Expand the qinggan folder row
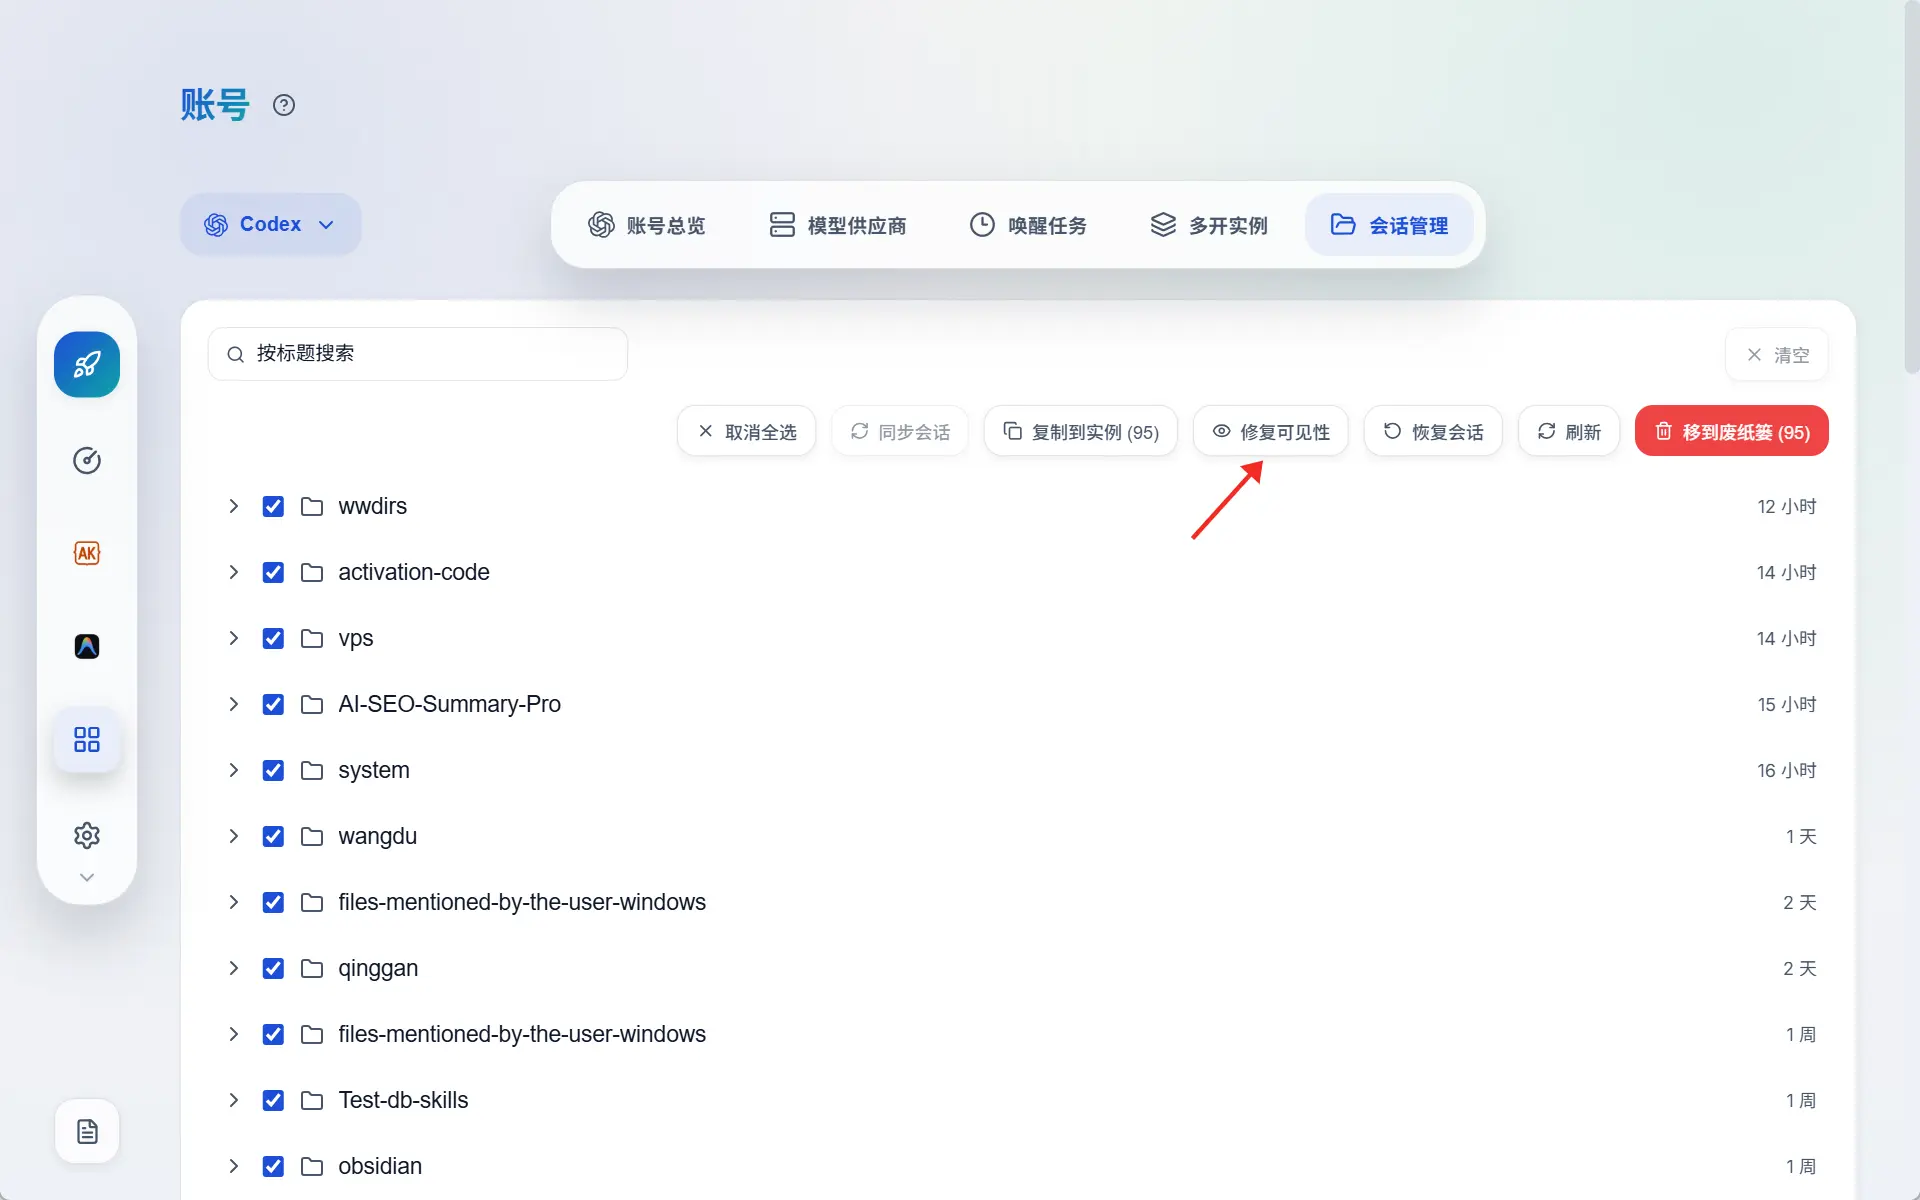Image resolution: width=1920 pixels, height=1200 pixels. 233,968
